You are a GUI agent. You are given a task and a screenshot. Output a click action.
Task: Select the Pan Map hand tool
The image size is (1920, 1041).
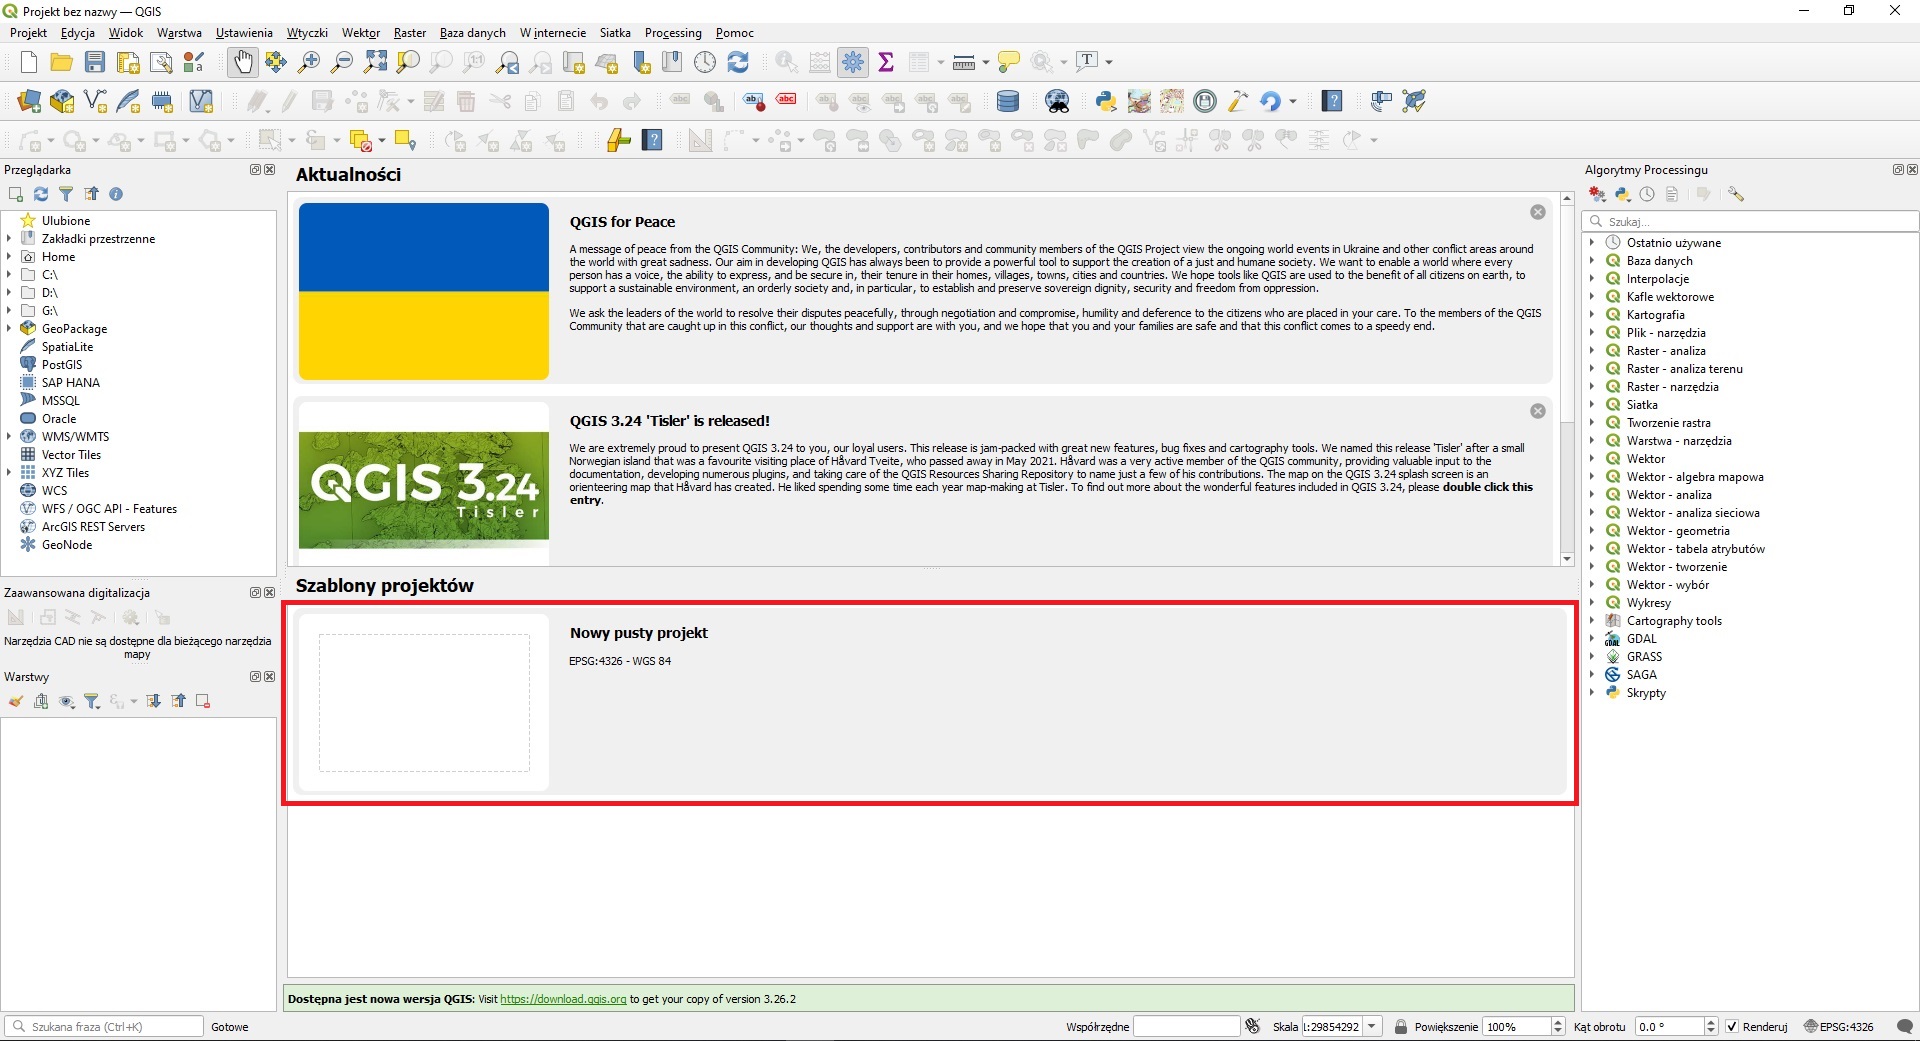point(243,62)
